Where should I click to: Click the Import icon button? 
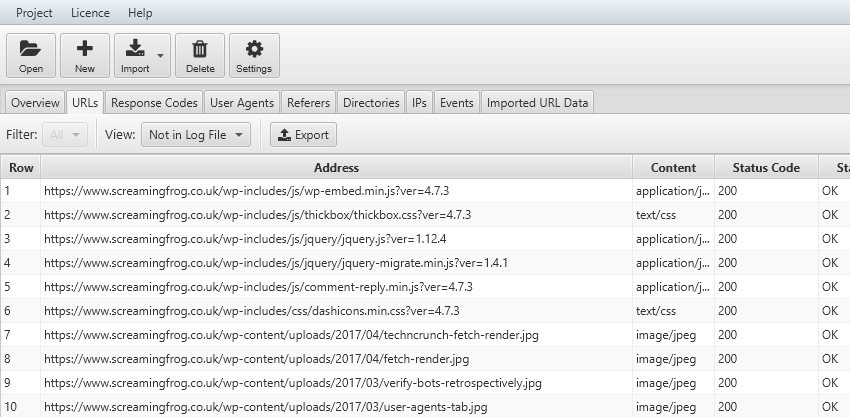pyautogui.click(x=135, y=54)
